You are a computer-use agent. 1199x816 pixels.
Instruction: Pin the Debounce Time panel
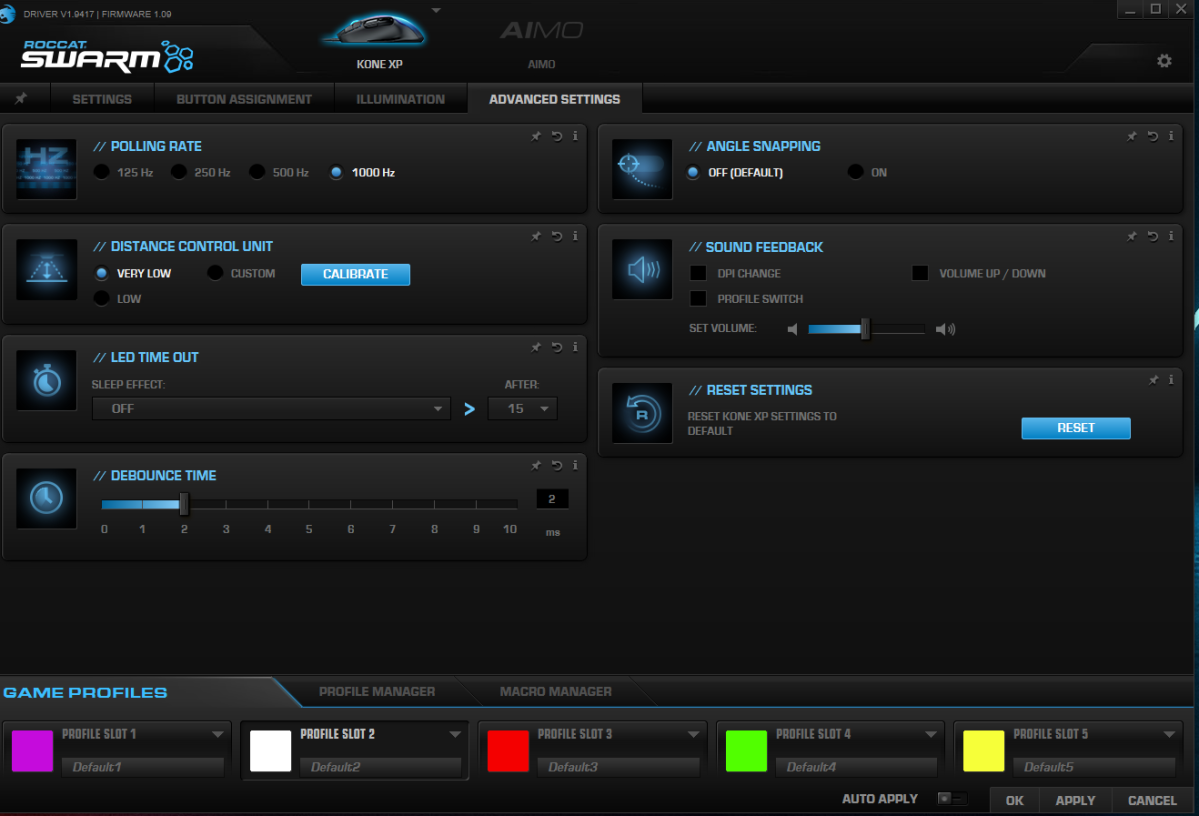pos(536,465)
